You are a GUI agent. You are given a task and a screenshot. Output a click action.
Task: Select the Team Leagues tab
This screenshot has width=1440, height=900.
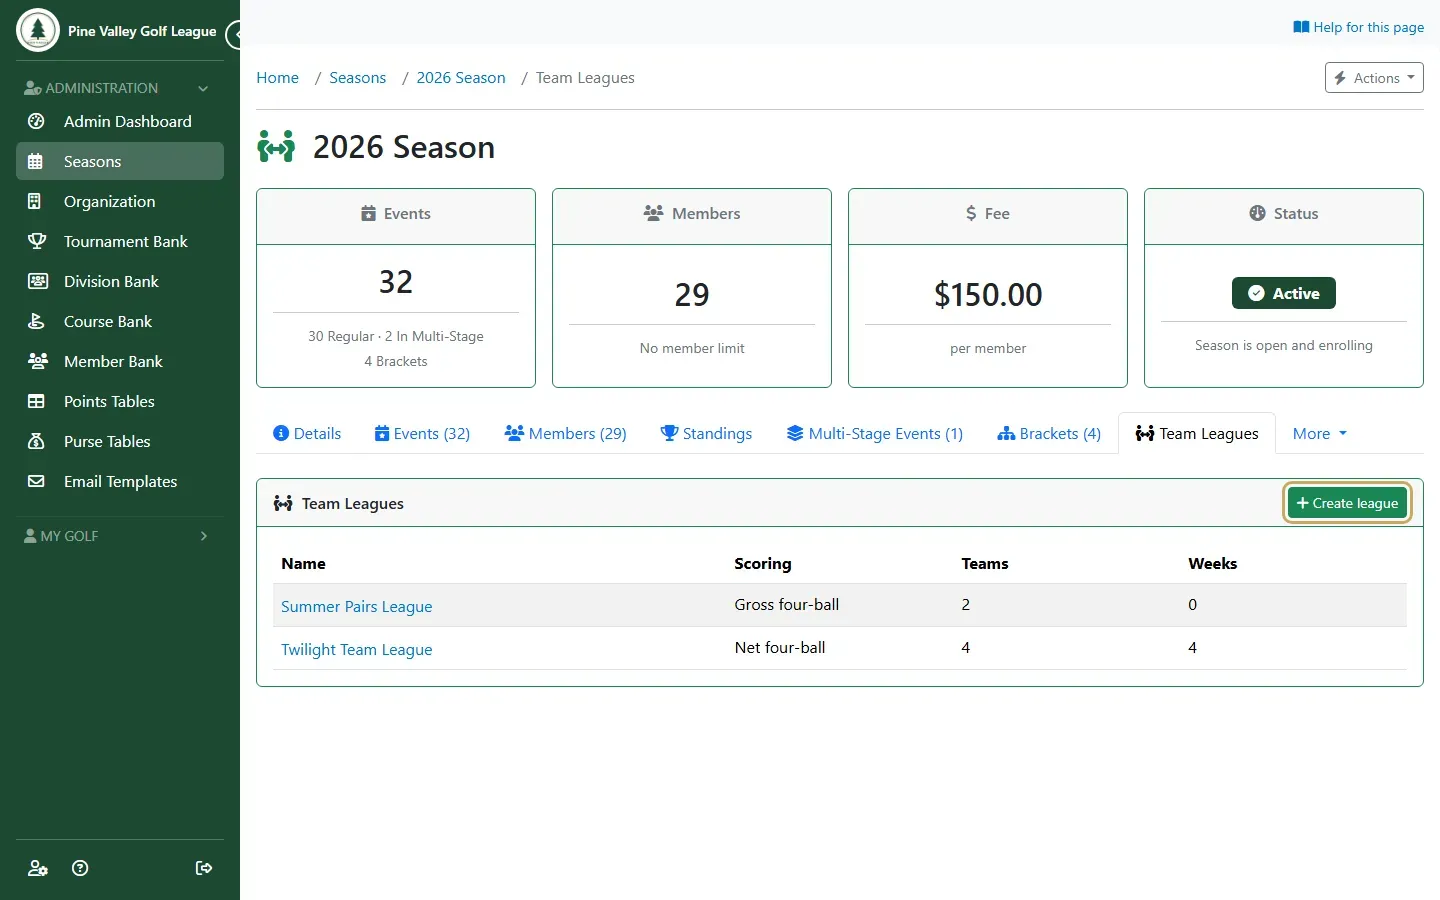(1197, 433)
